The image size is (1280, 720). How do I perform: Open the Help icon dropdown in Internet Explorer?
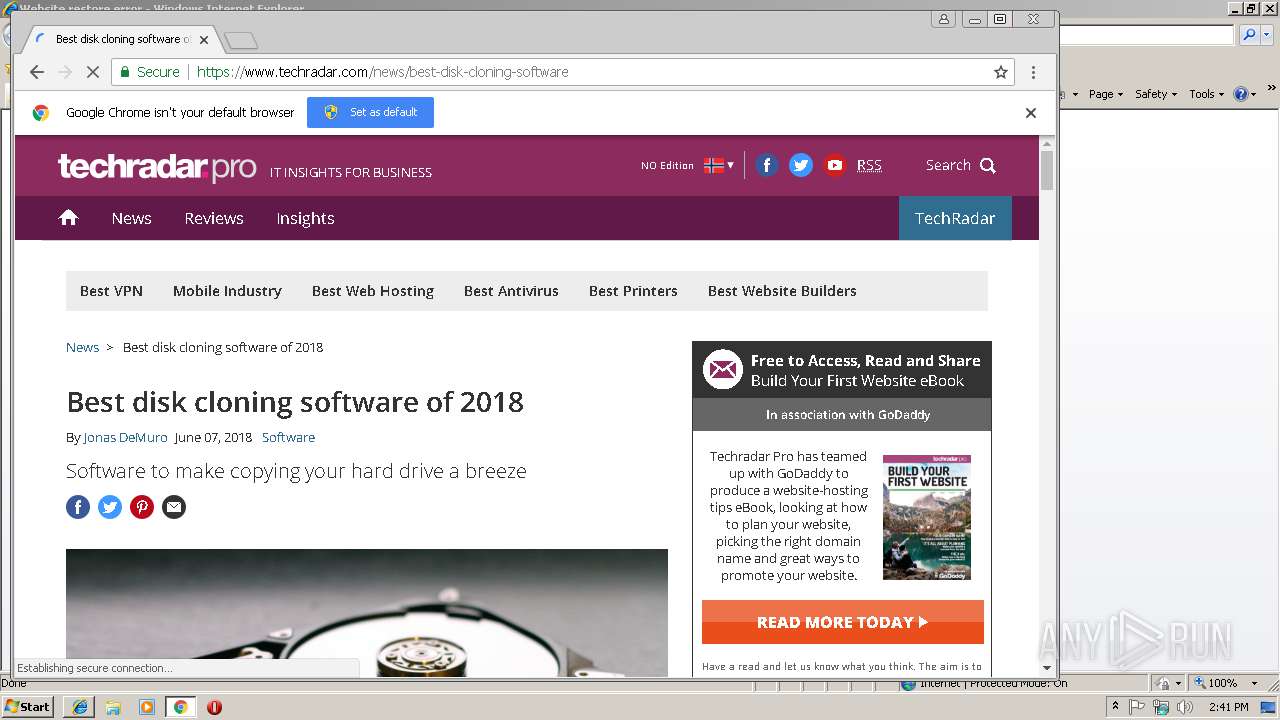click(1245, 94)
